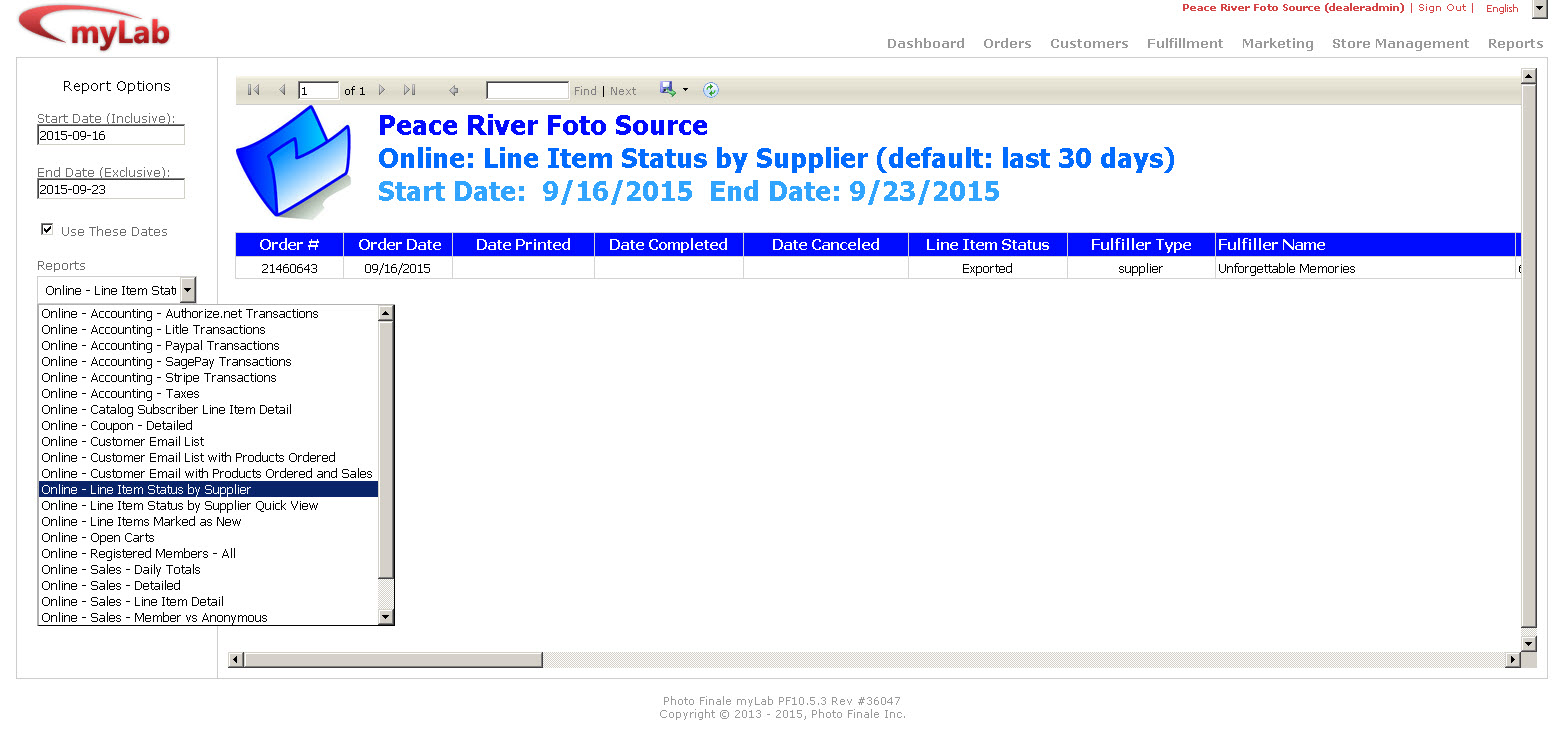1556x732 pixels.
Task: Click Order Date column header
Action: point(399,244)
